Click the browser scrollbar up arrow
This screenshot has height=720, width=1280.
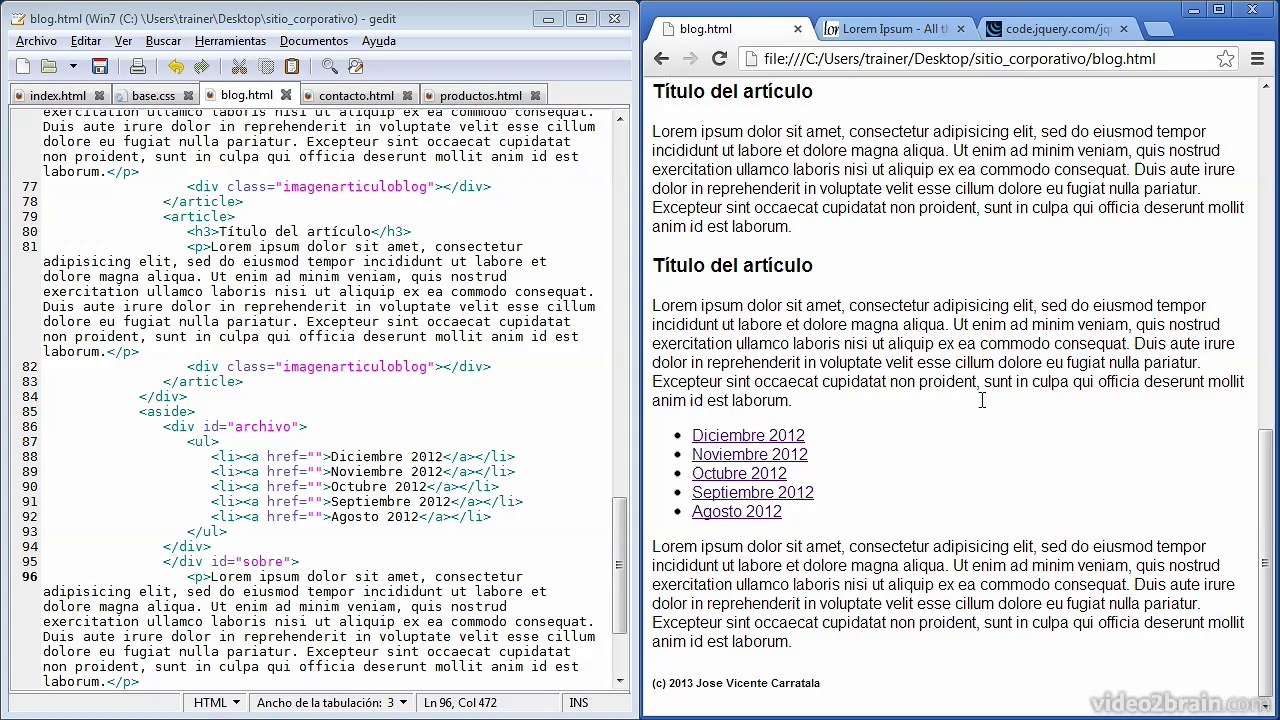coord(1265,88)
